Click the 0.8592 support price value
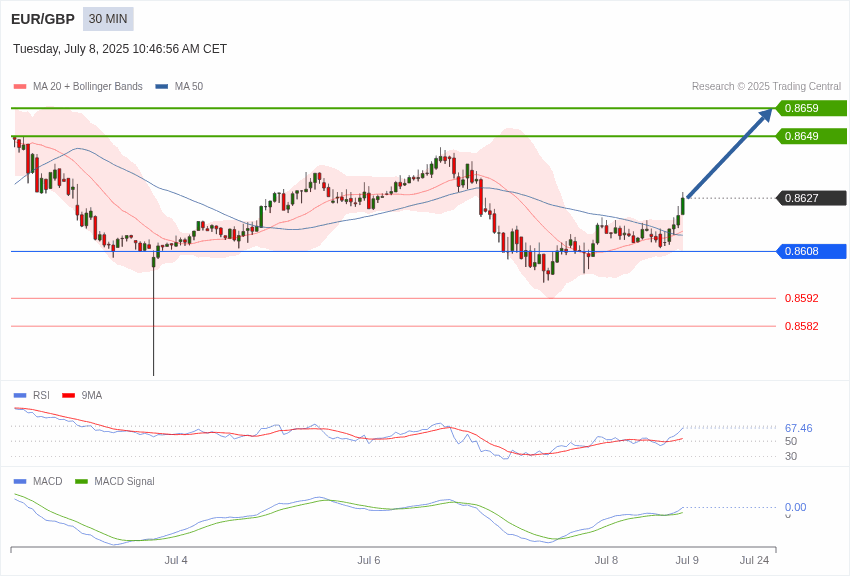The image size is (850, 576). pos(802,299)
